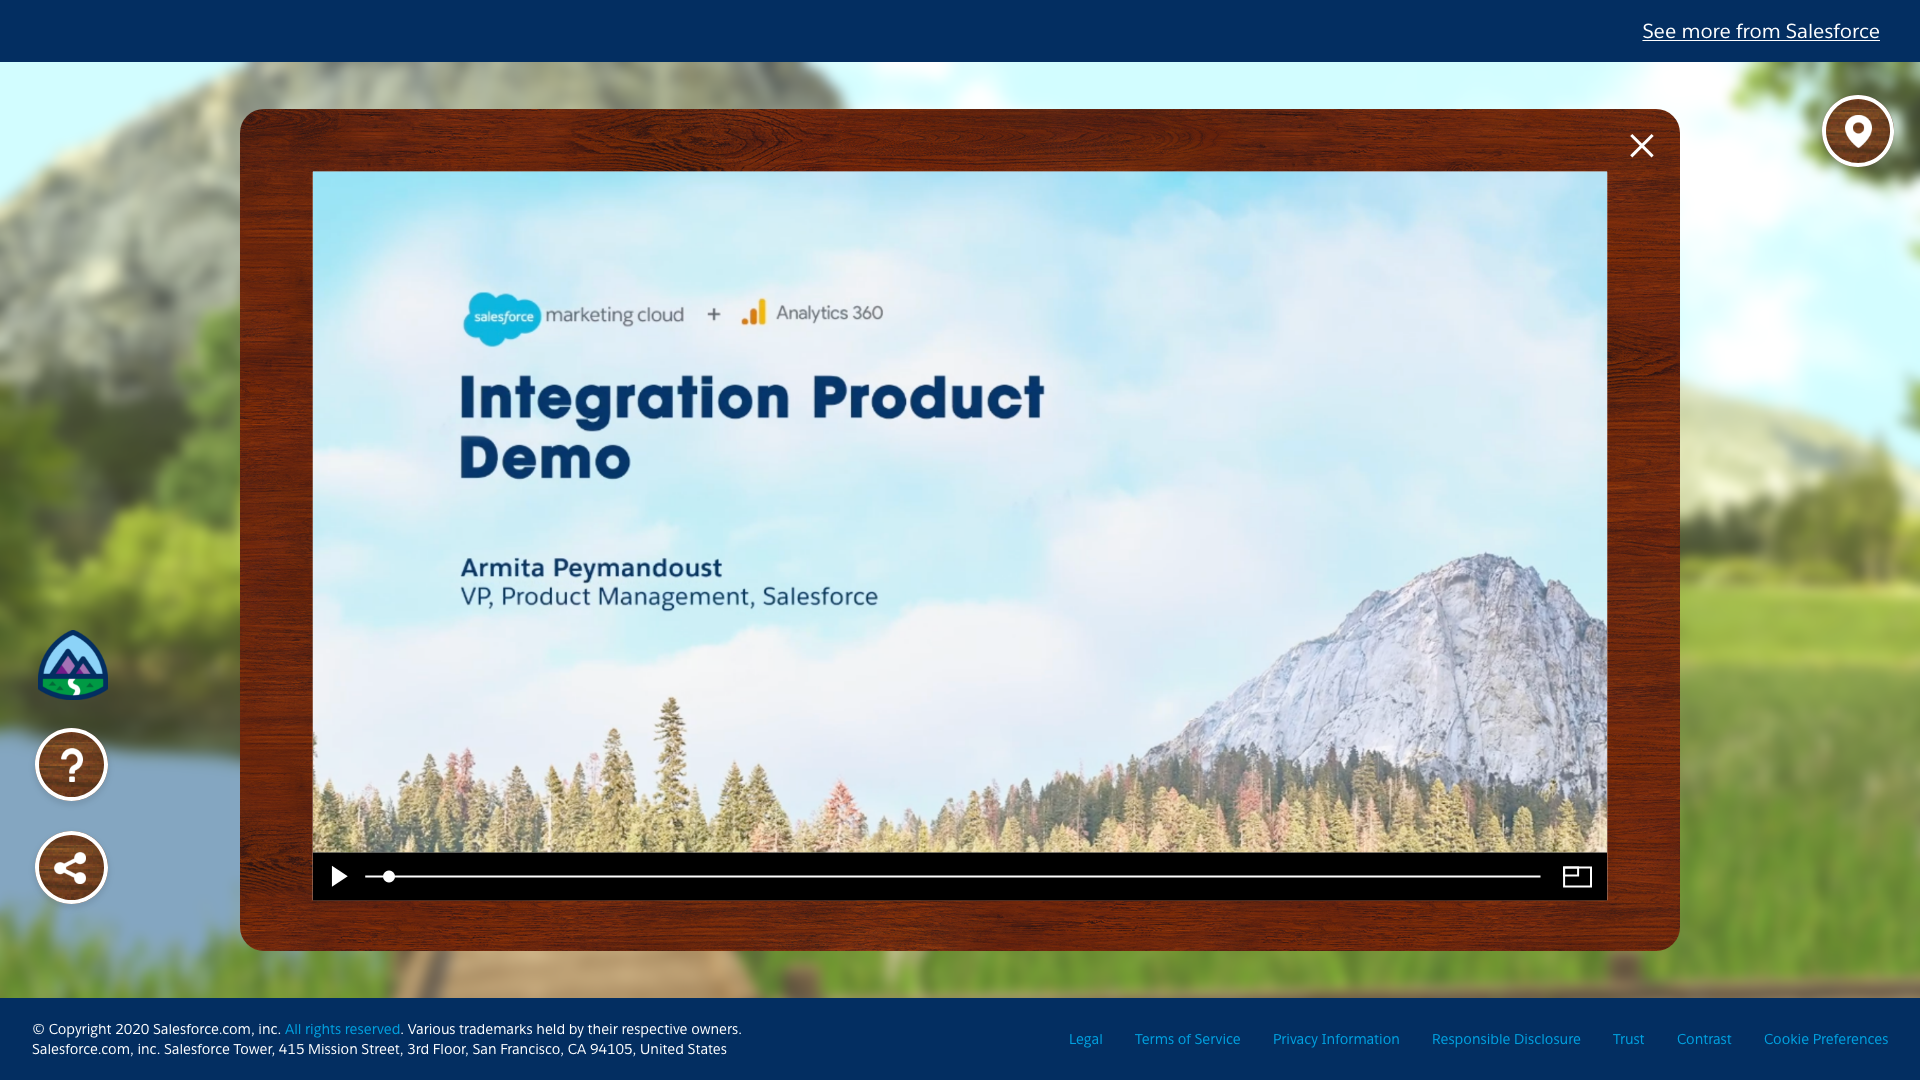This screenshot has width=1920, height=1080.
Task: Visit the Responsible Disclosure page
Action: pos(1505,1039)
